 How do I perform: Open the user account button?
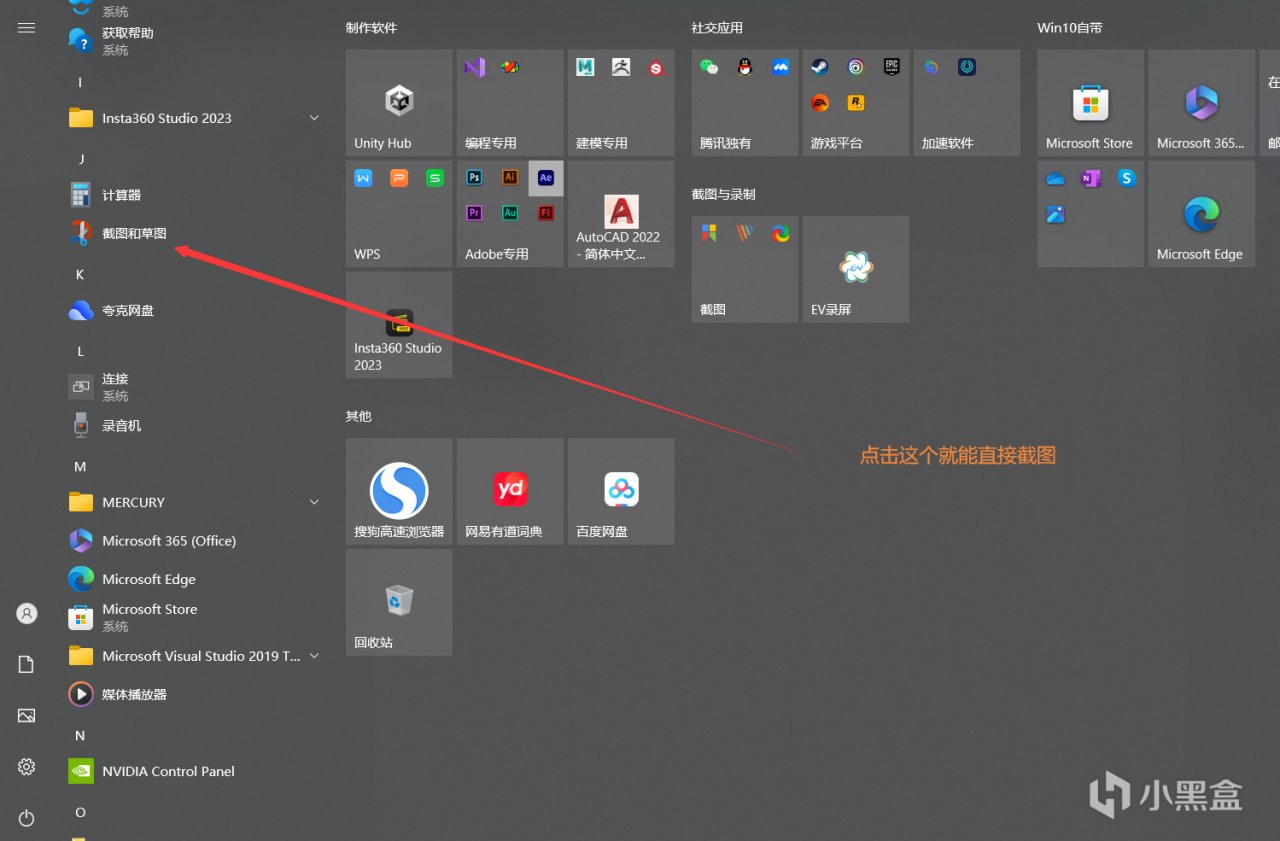pos(27,613)
